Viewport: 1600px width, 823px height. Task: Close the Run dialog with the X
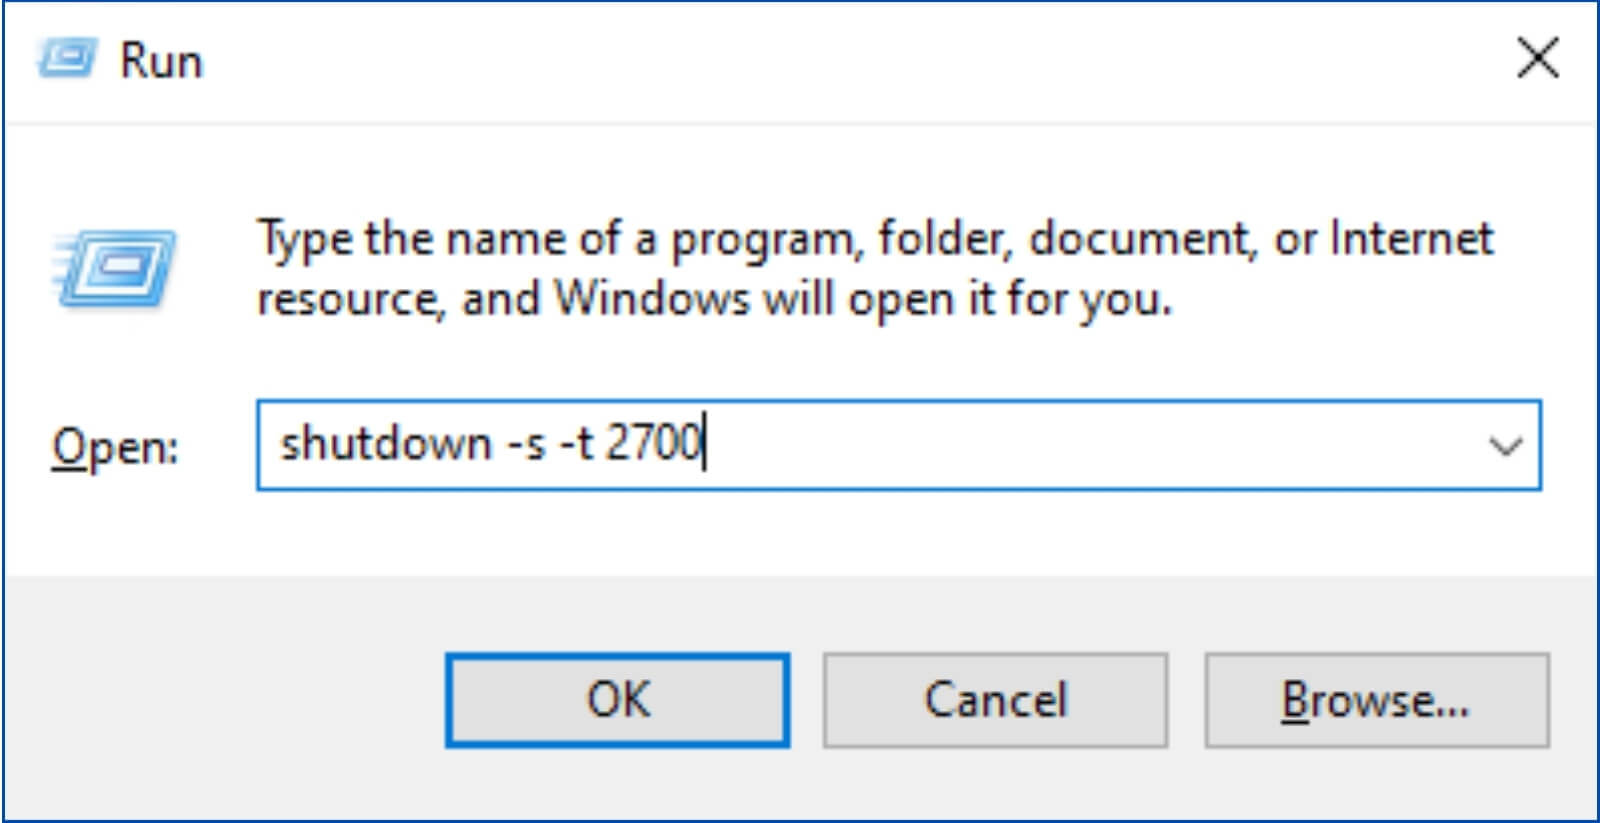click(x=1537, y=58)
